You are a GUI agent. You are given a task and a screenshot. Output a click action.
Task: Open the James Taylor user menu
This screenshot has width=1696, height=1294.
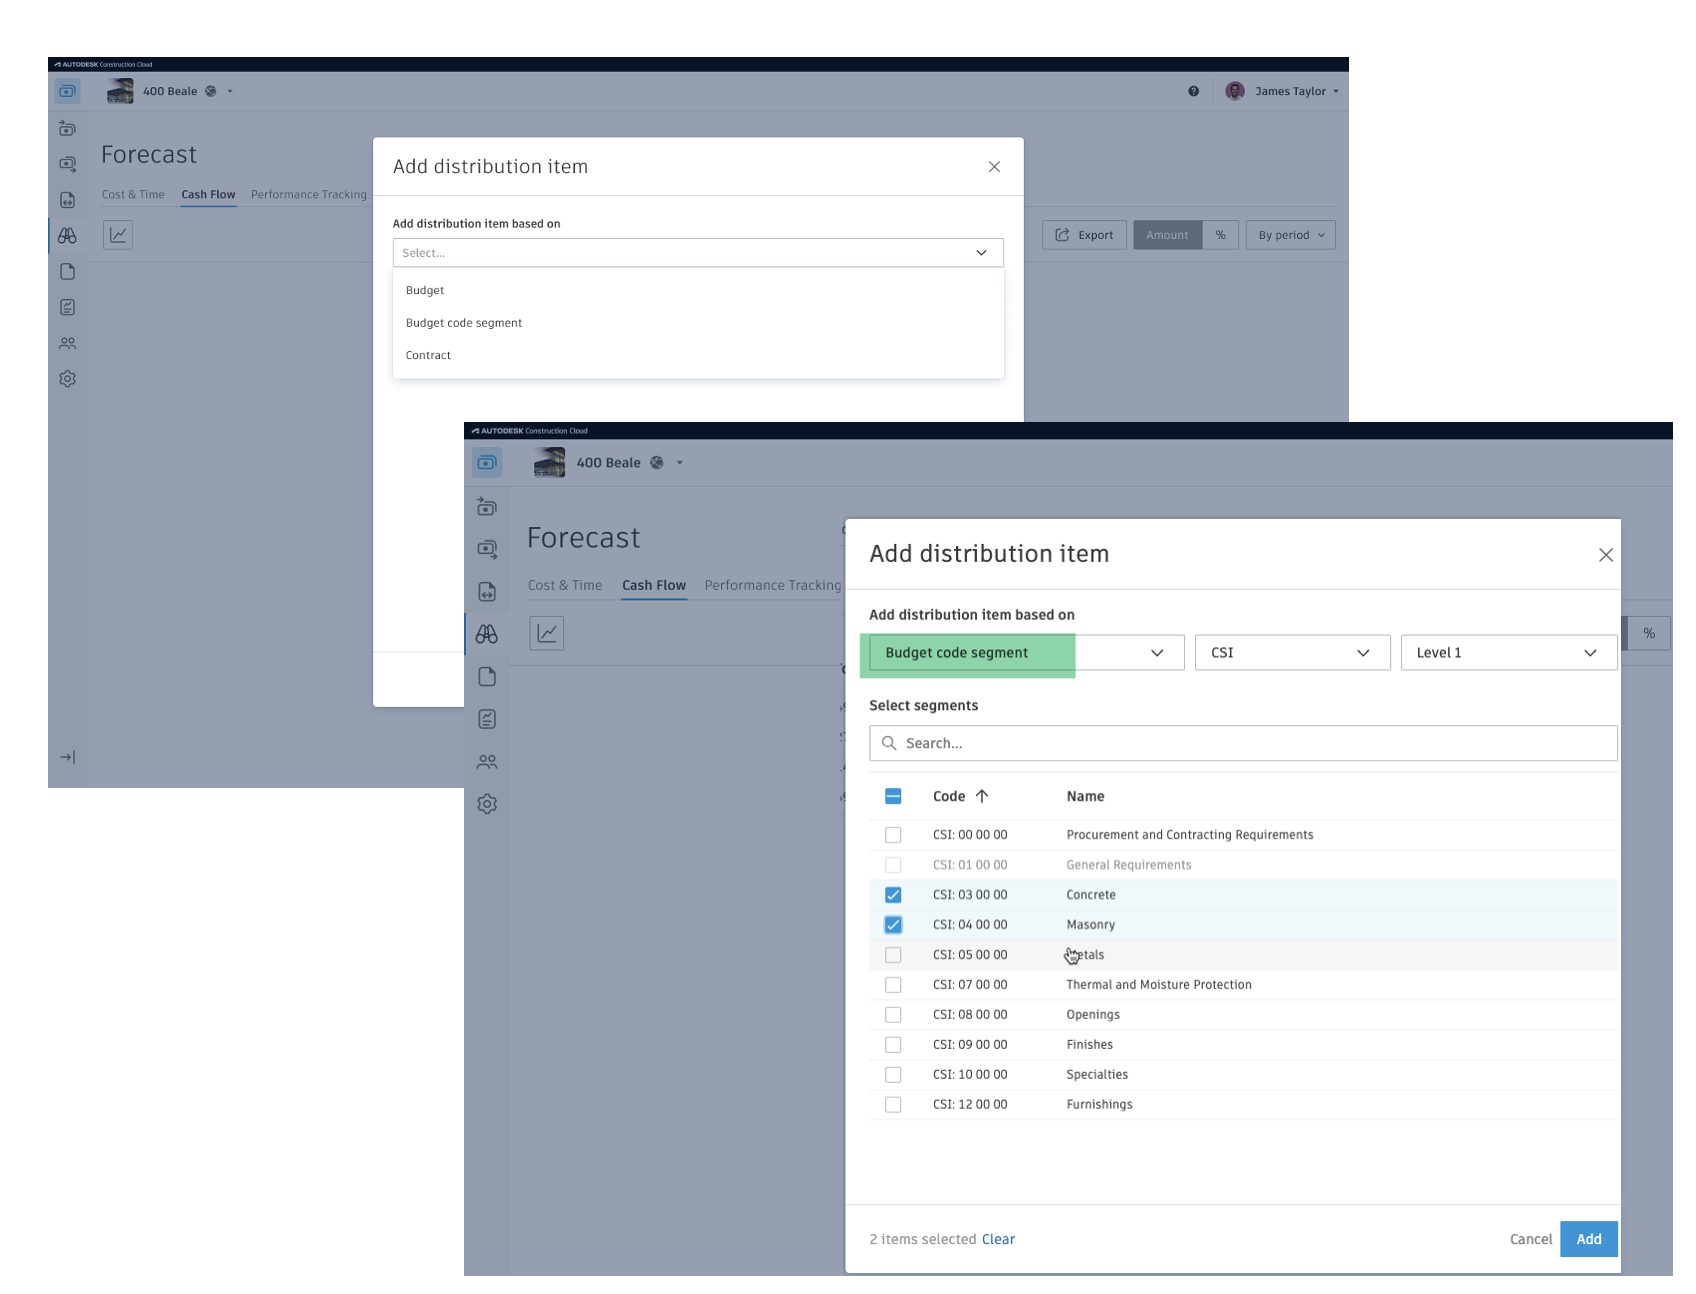pyautogui.click(x=1282, y=91)
